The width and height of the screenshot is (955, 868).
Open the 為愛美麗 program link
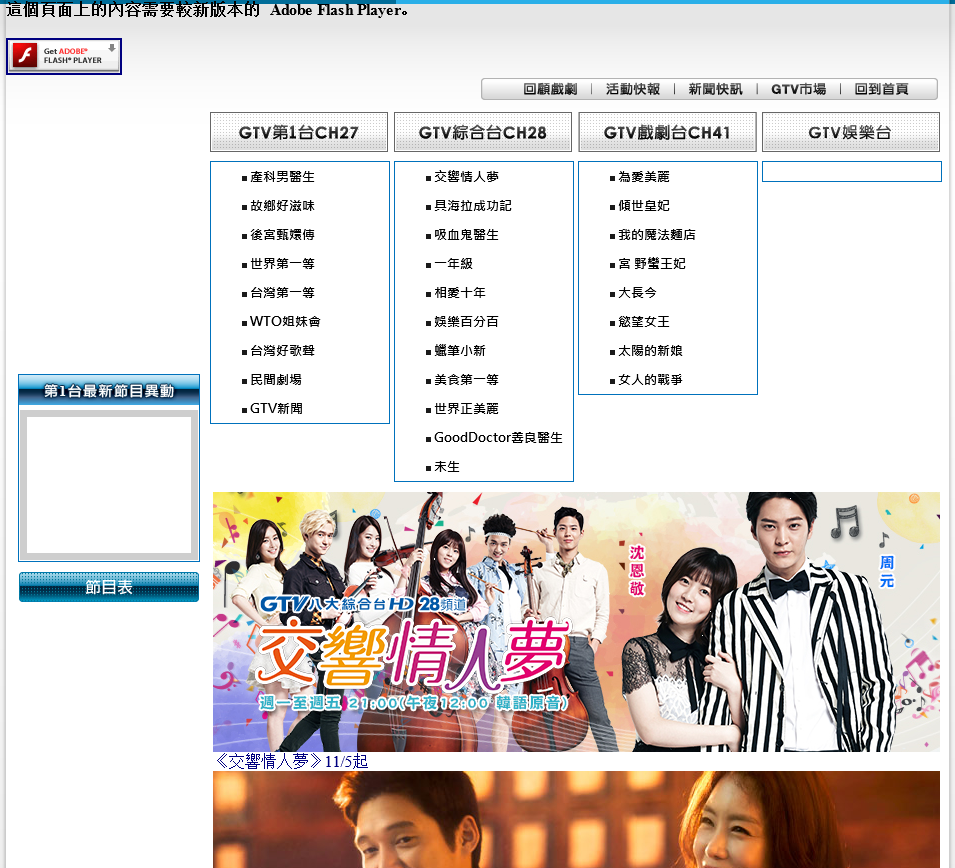644,177
